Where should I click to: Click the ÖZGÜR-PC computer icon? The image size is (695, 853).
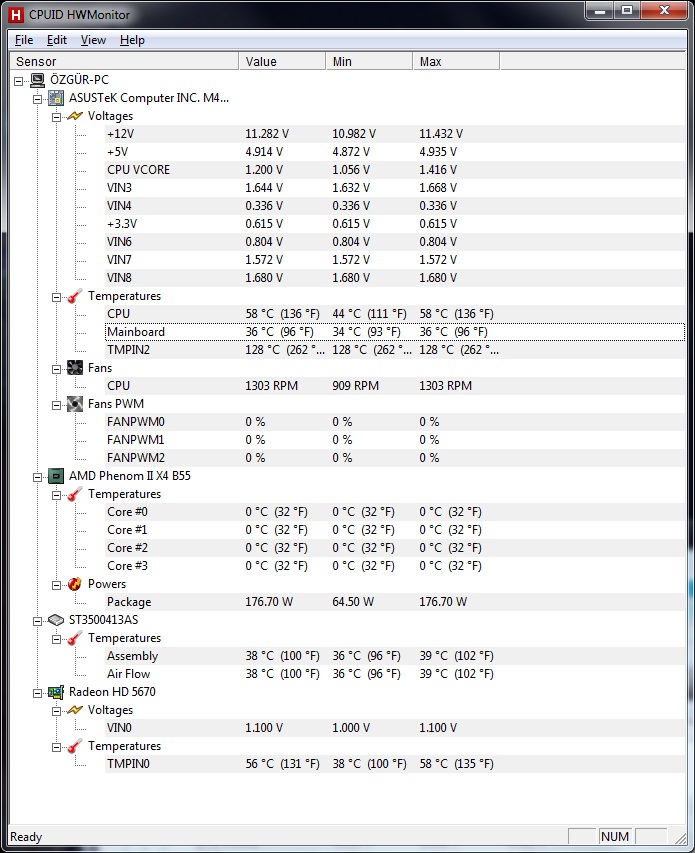coord(38,80)
